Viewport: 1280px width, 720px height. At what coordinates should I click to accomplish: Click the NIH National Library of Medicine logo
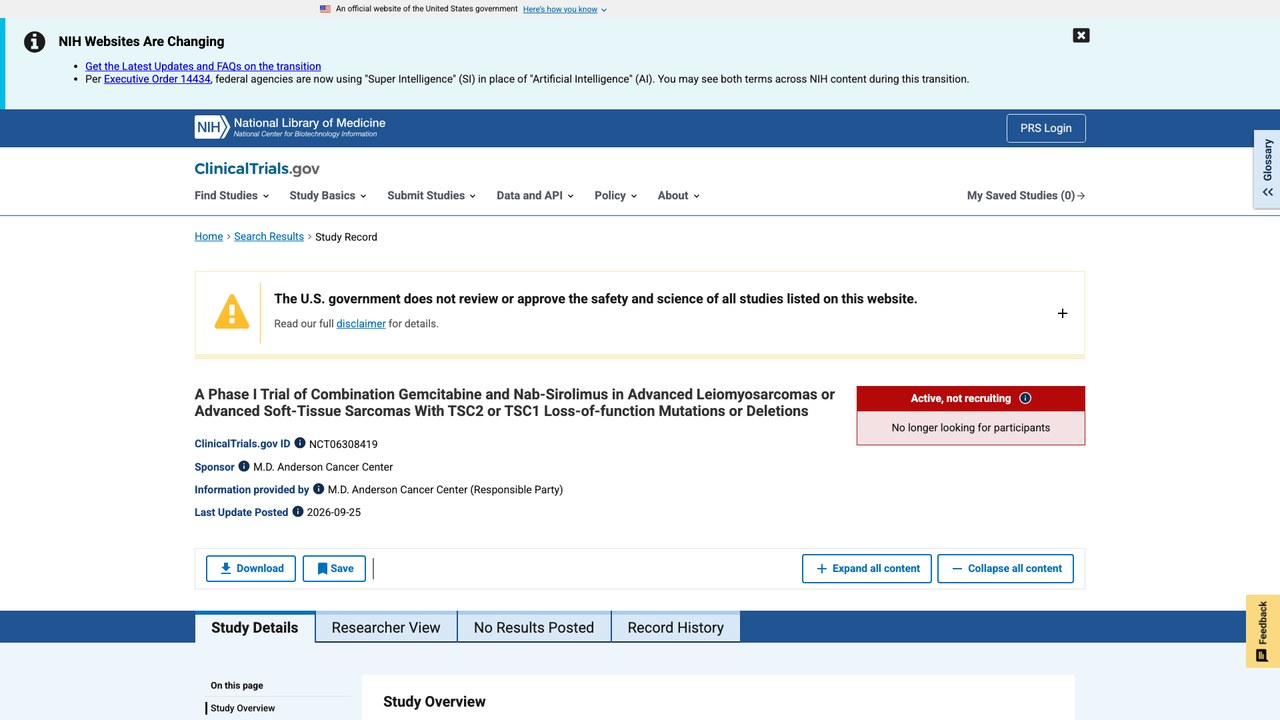tap(290, 128)
